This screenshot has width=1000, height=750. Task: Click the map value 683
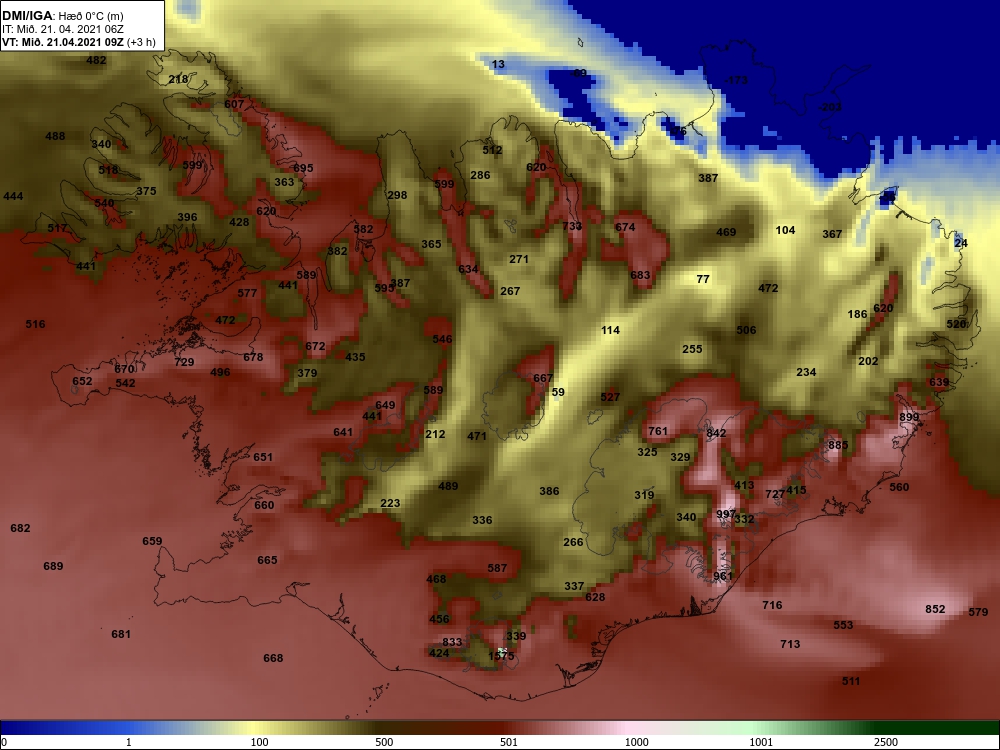pos(640,275)
